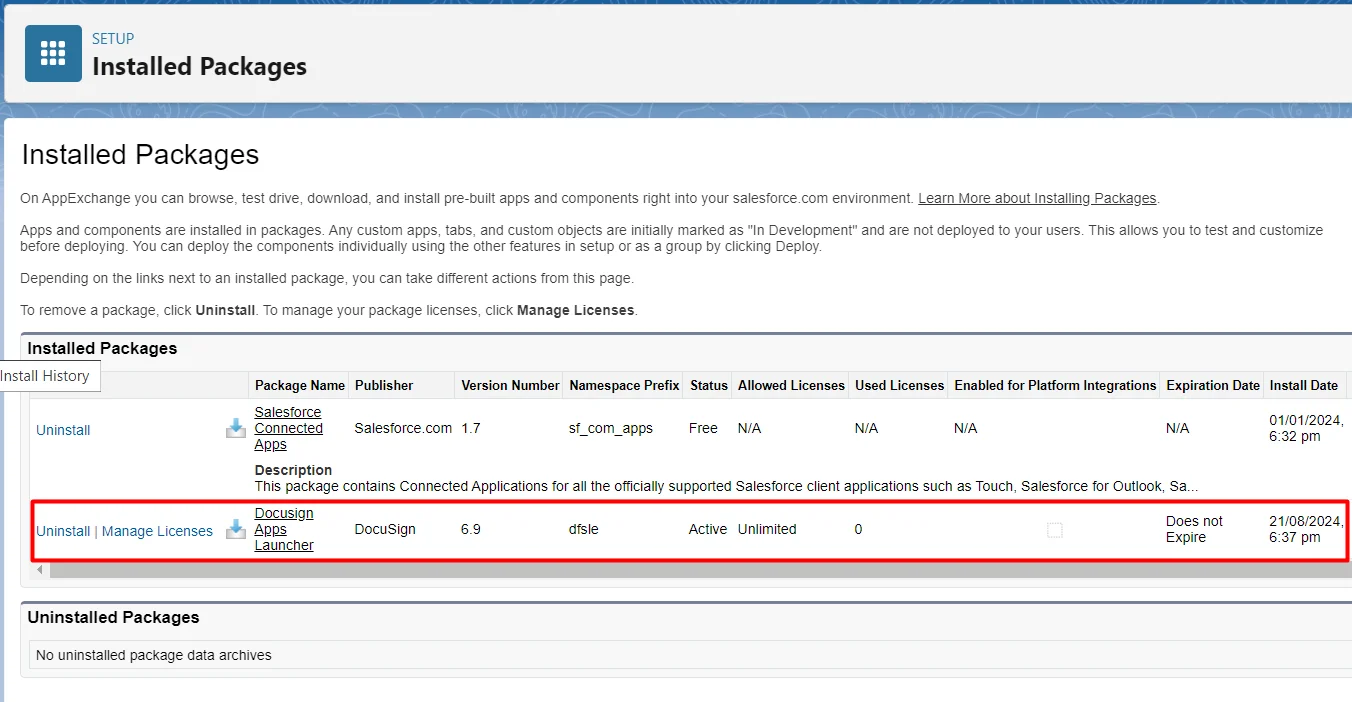Image resolution: width=1352 pixels, height=702 pixels.
Task: Sort packages by the Allowed Licenses column
Action: pyautogui.click(x=790, y=385)
